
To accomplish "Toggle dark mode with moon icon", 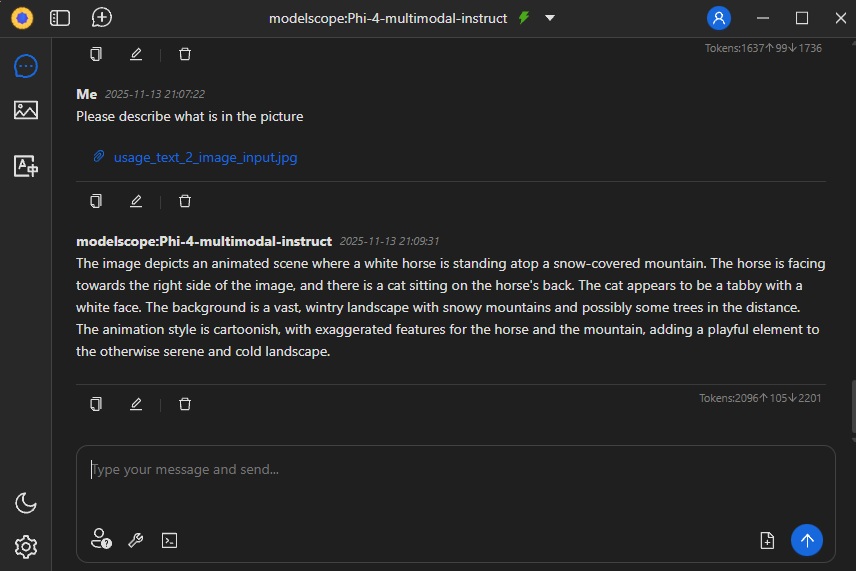I will 26,503.
